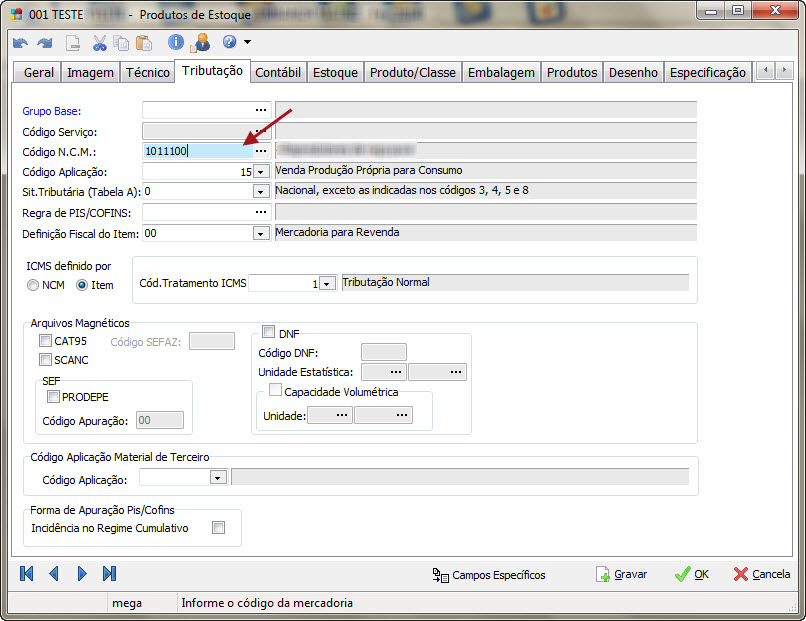Check the PRODEPE option
Viewport: 806px width, 621px height.
coord(53,397)
